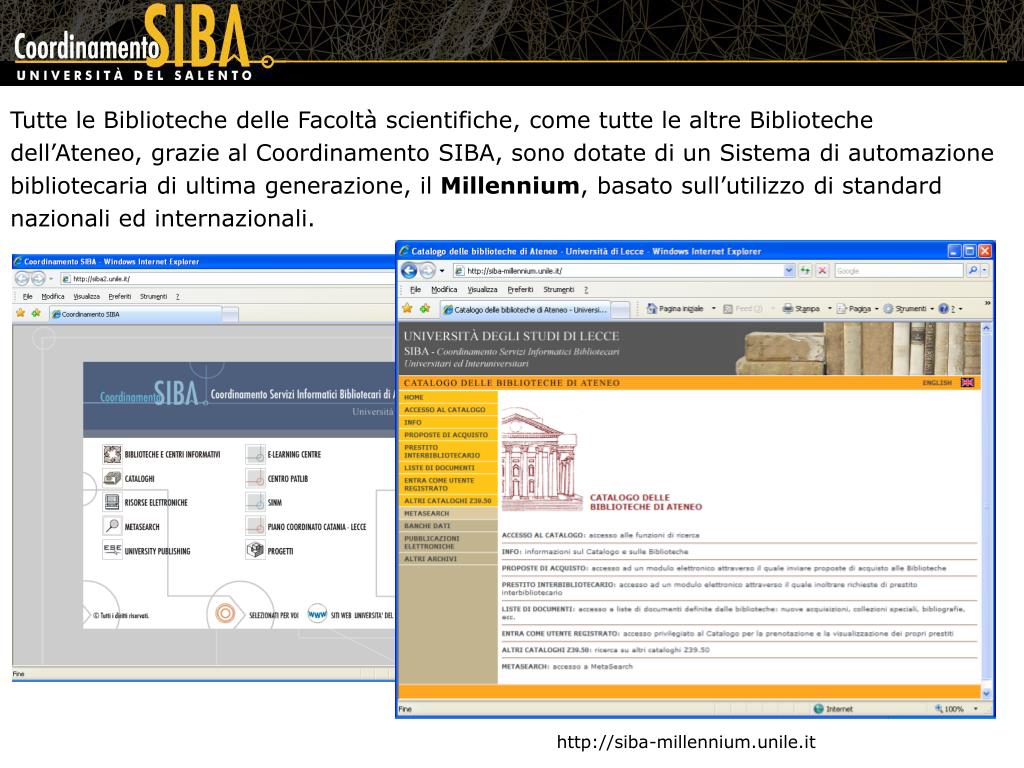Click refresh button next to Catalogo address bar
This screenshot has height=768, width=1024.
(805, 270)
